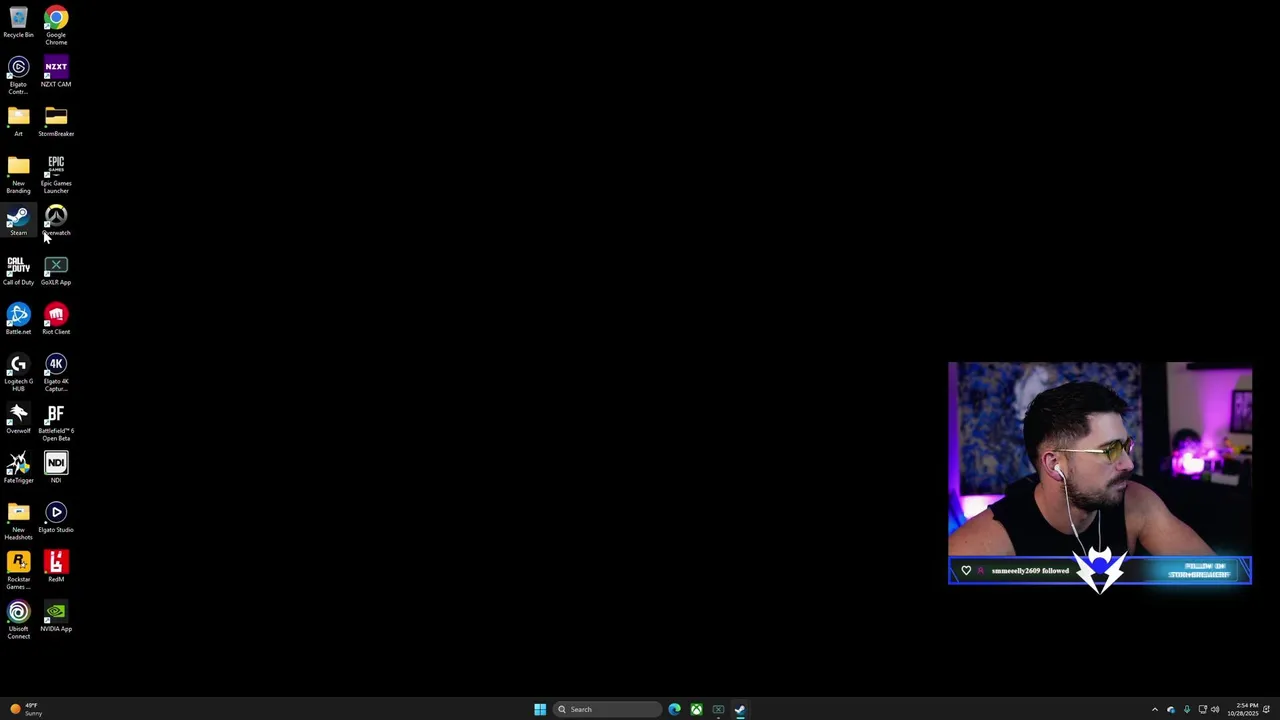Image resolution: width=1280 pixels, height=720 pixels.
Task: Select the GoXLR App desktop icon
Action: click(56, 270)
